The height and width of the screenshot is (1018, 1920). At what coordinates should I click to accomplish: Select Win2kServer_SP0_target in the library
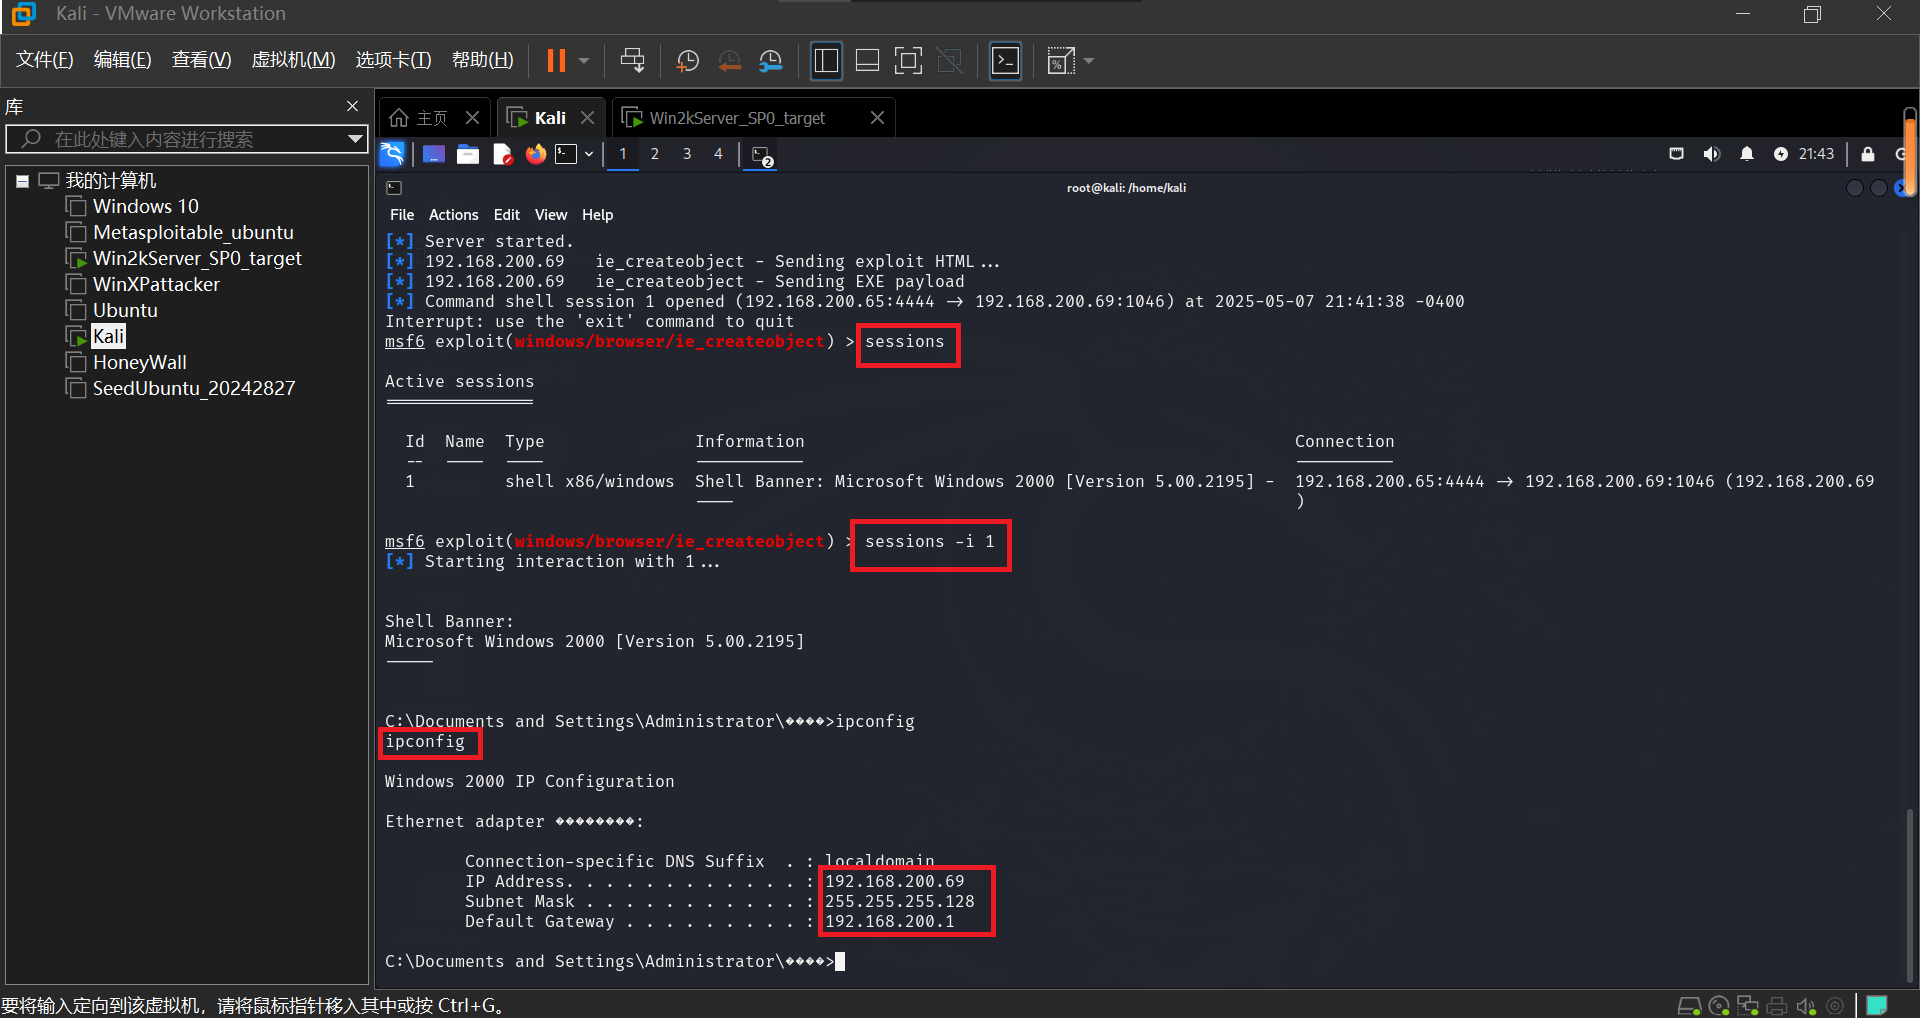click(197, 258)
